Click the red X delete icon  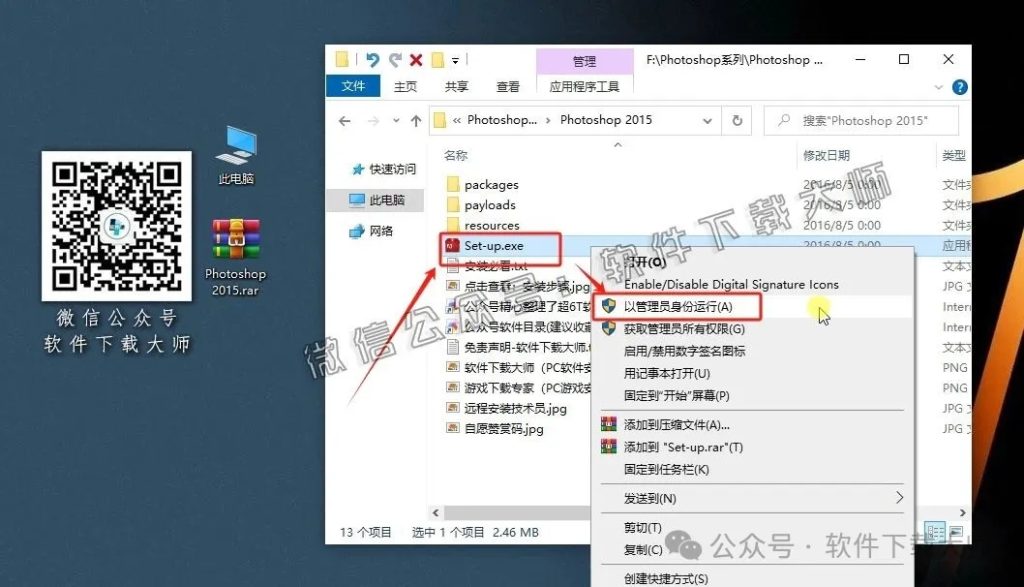pyautogui.click(x=416, y=59)
